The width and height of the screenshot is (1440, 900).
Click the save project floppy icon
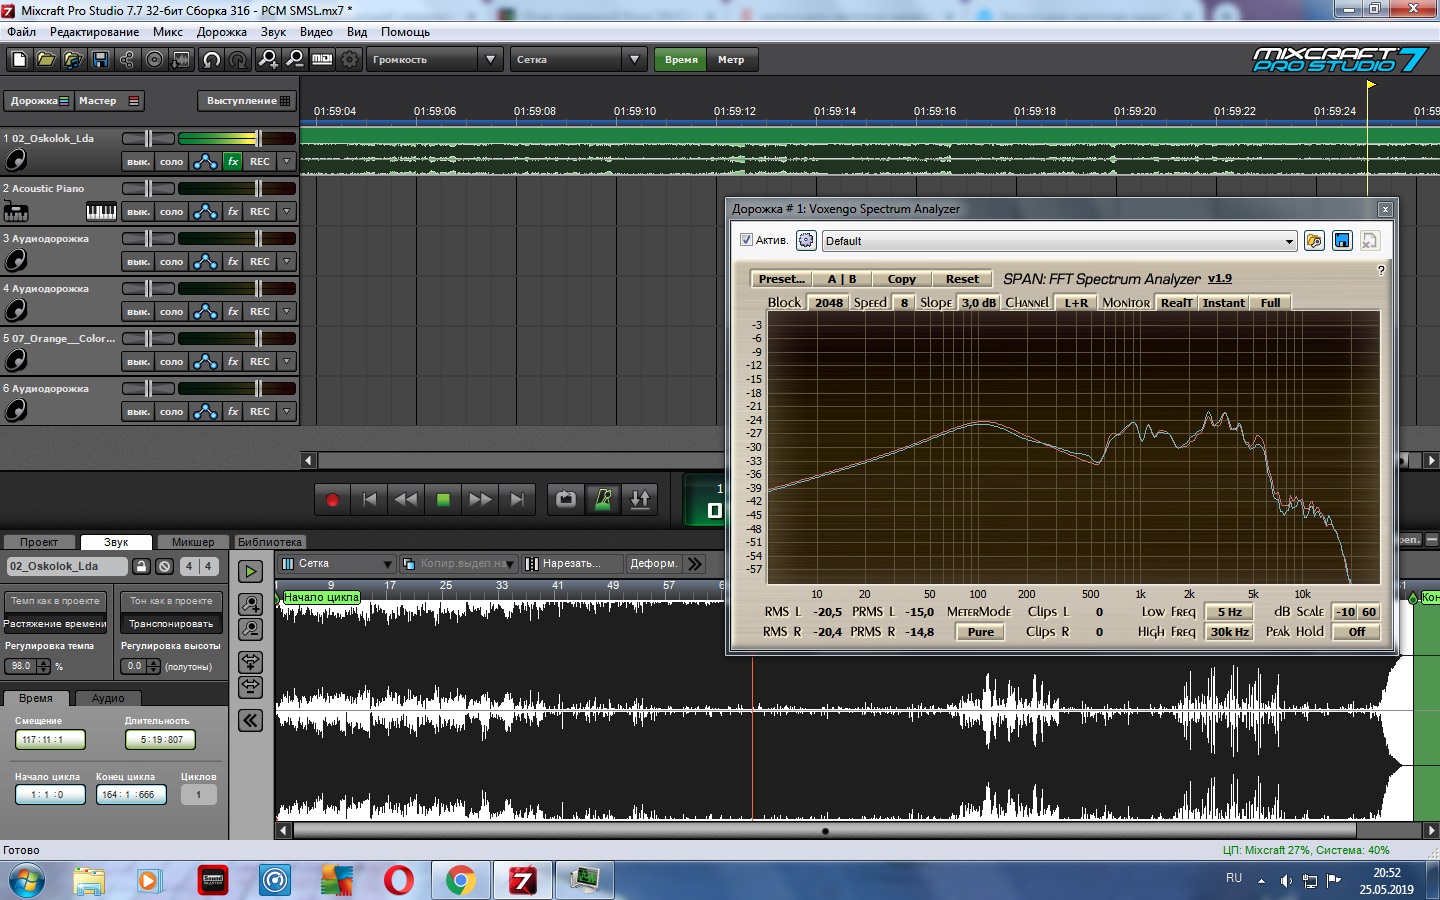pos(100,60)
